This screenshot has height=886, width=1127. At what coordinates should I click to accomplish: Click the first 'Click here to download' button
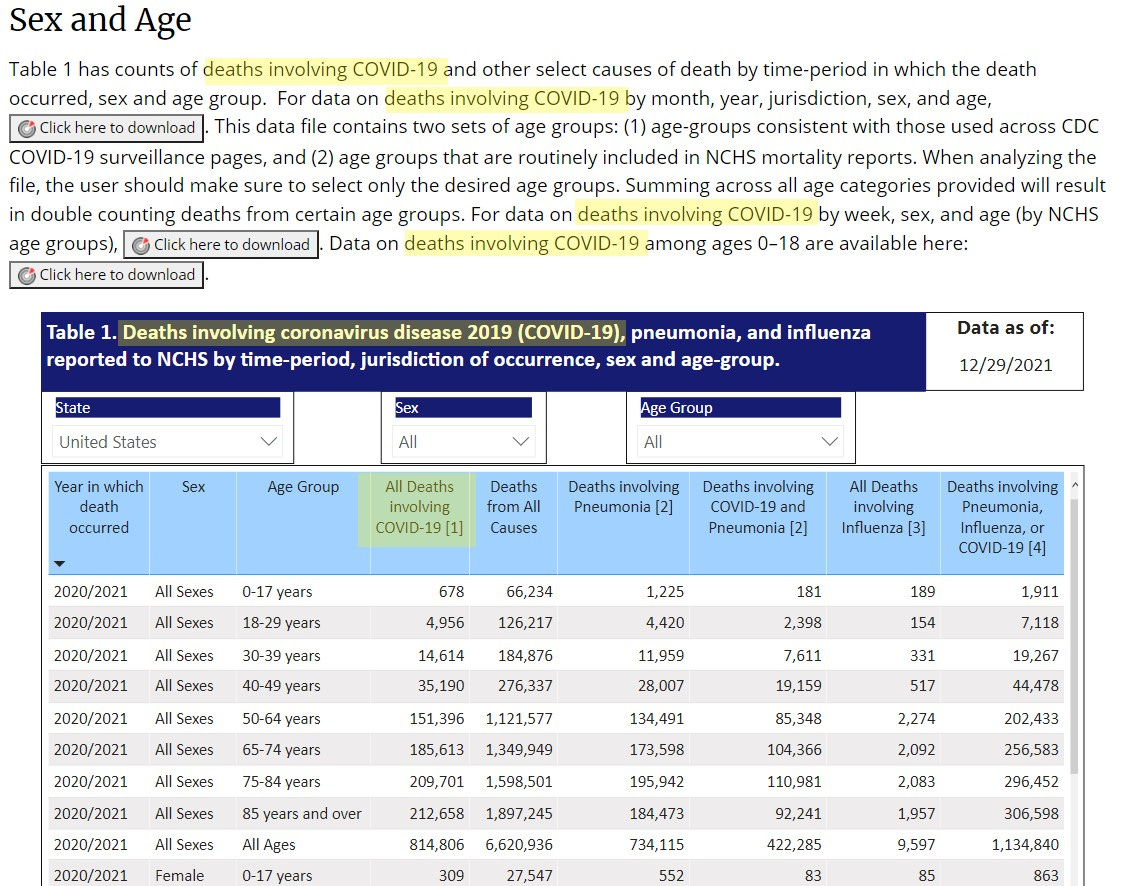(x=106, y=128)
